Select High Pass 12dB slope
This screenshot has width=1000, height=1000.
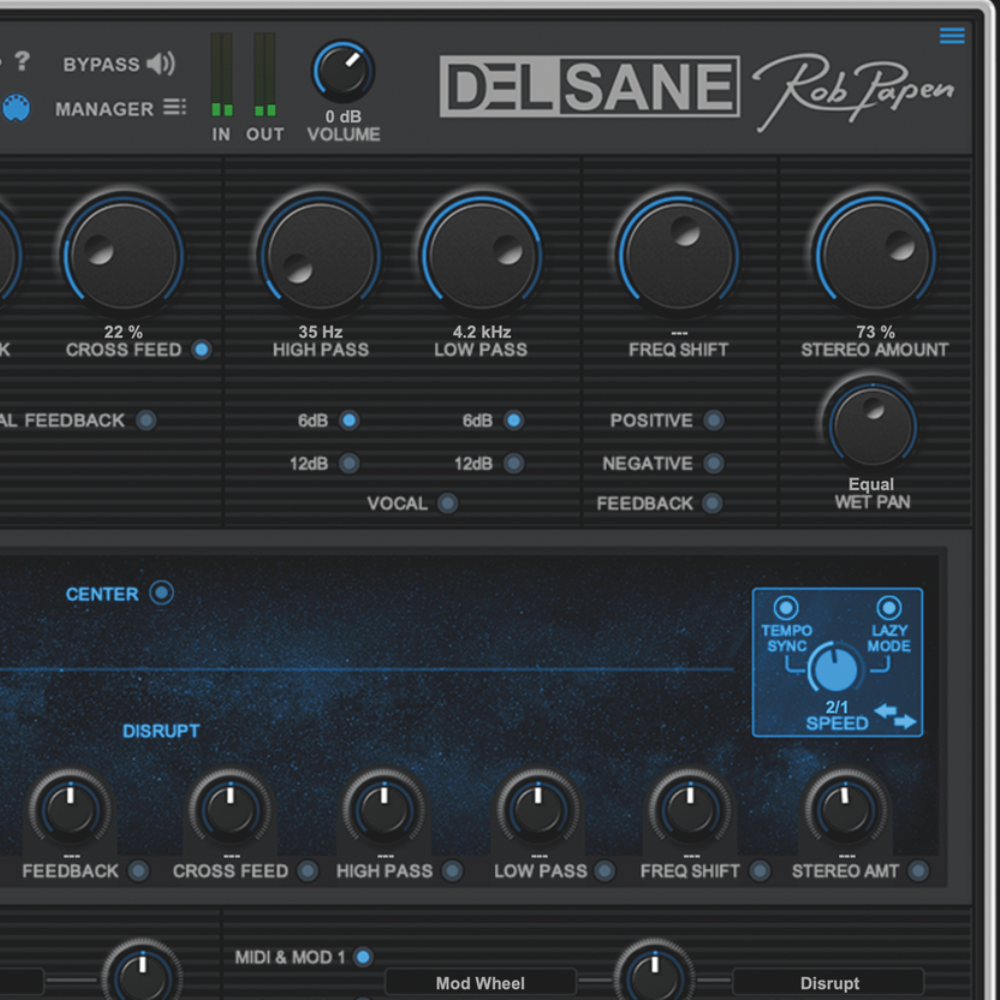pyautogui.click(x=349, y=463)
